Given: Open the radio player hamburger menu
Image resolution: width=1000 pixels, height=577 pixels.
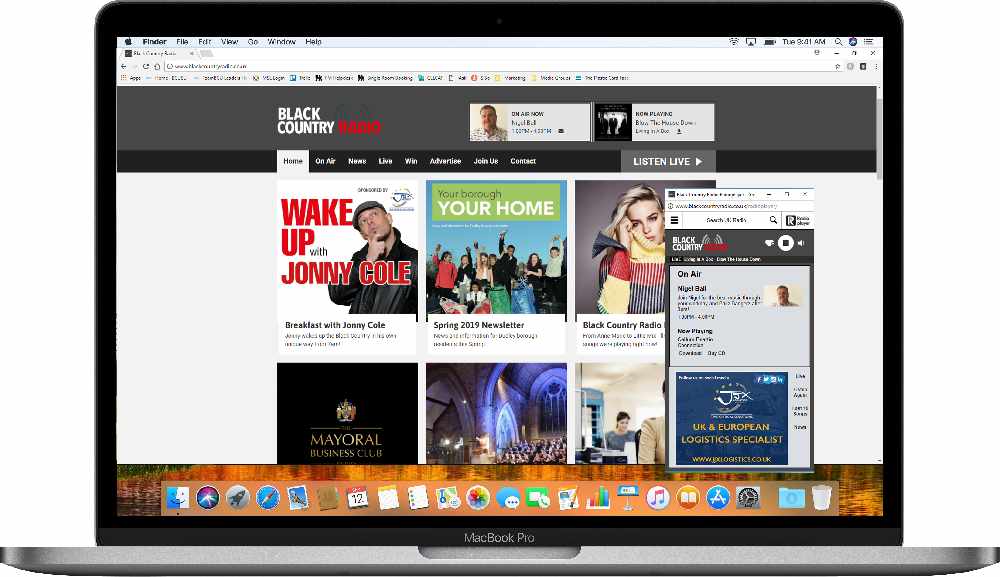Looking at the screenshot, I should (x=674, y=221).
